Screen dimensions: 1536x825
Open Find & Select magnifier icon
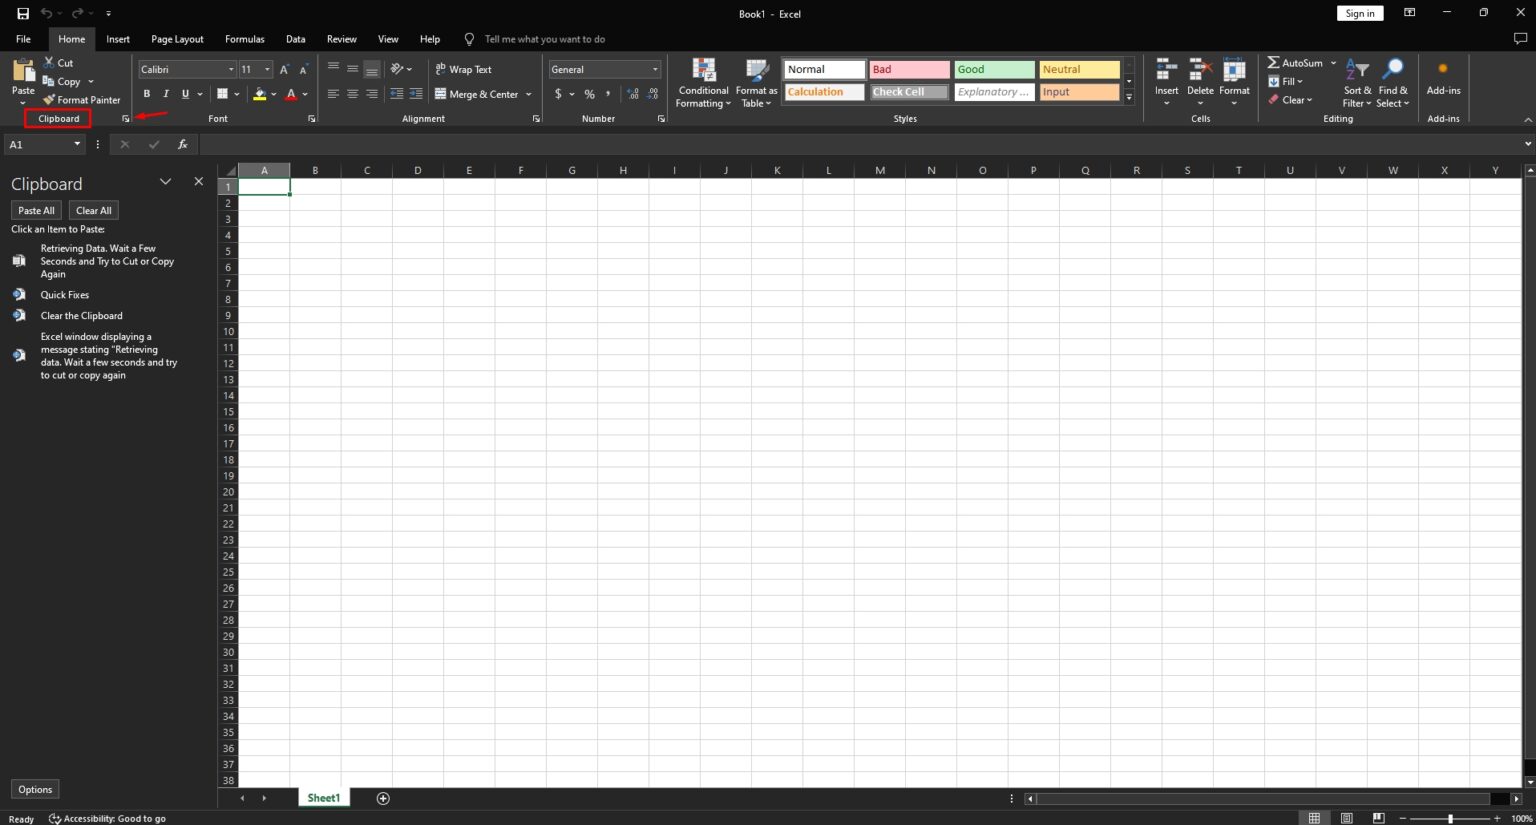(1392, 69)
